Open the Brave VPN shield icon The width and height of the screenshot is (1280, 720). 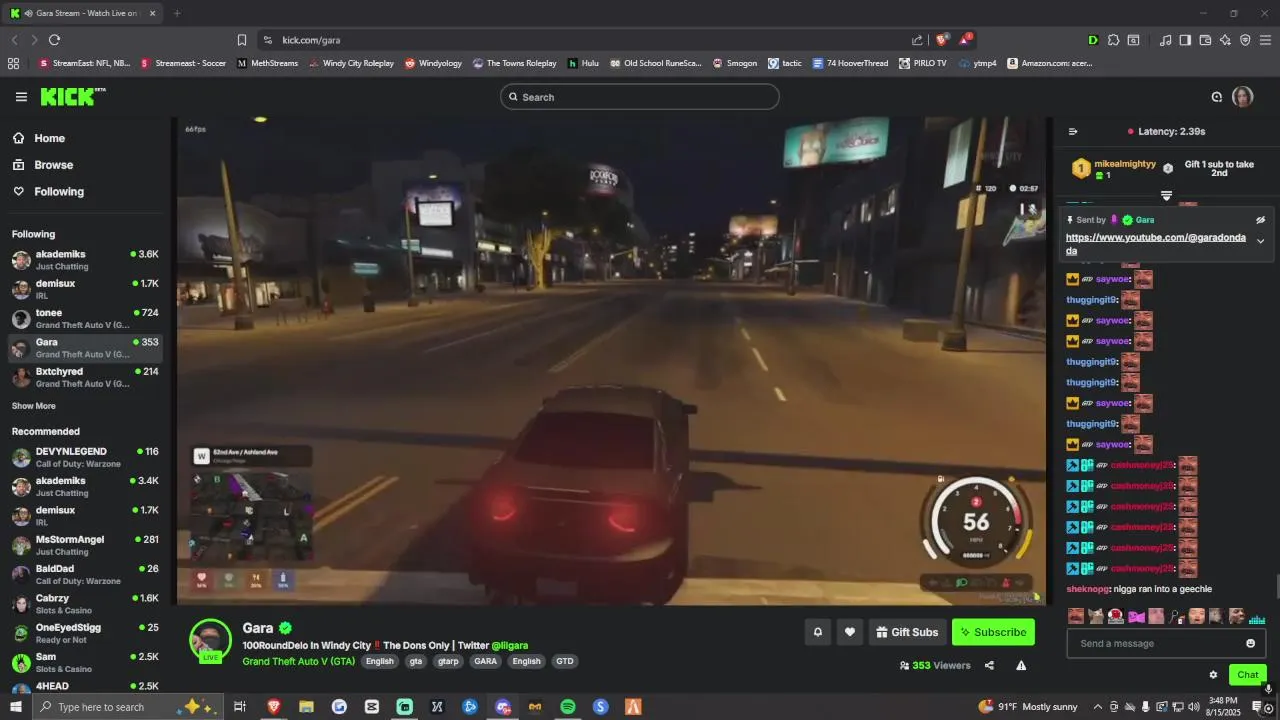tap(1245, 40)
